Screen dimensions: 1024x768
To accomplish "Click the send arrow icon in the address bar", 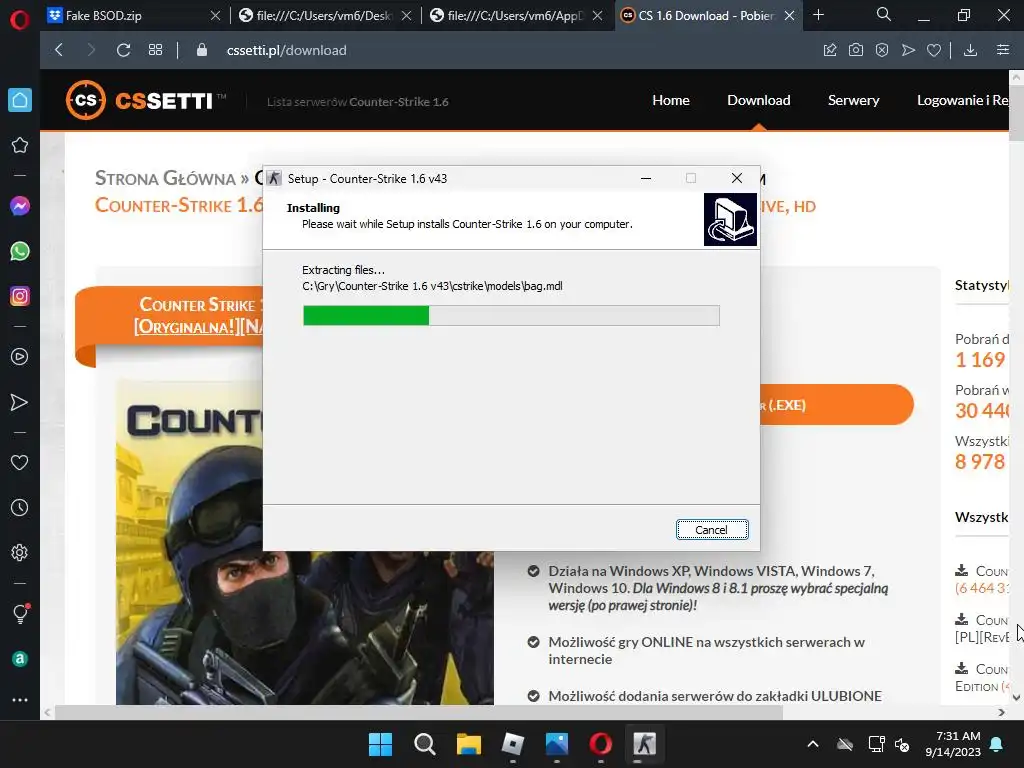I will click(x=908, y=50).
